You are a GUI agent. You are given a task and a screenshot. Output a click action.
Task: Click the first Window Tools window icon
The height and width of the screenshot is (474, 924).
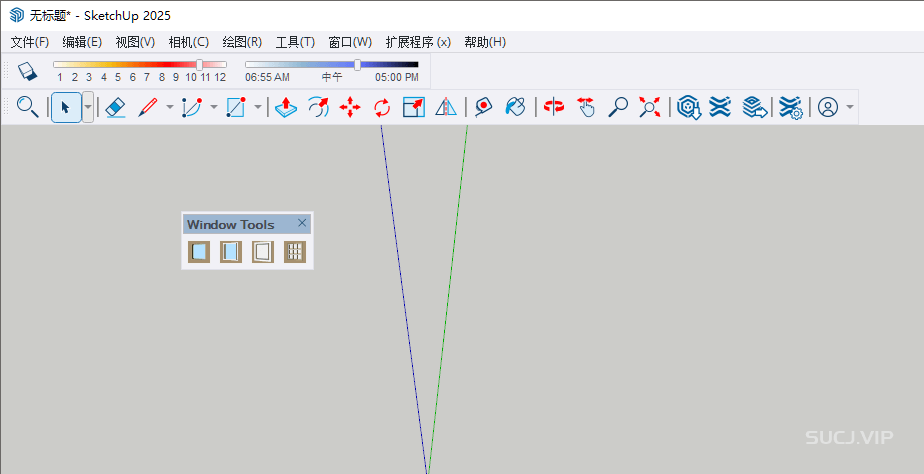tap(199, 252)
